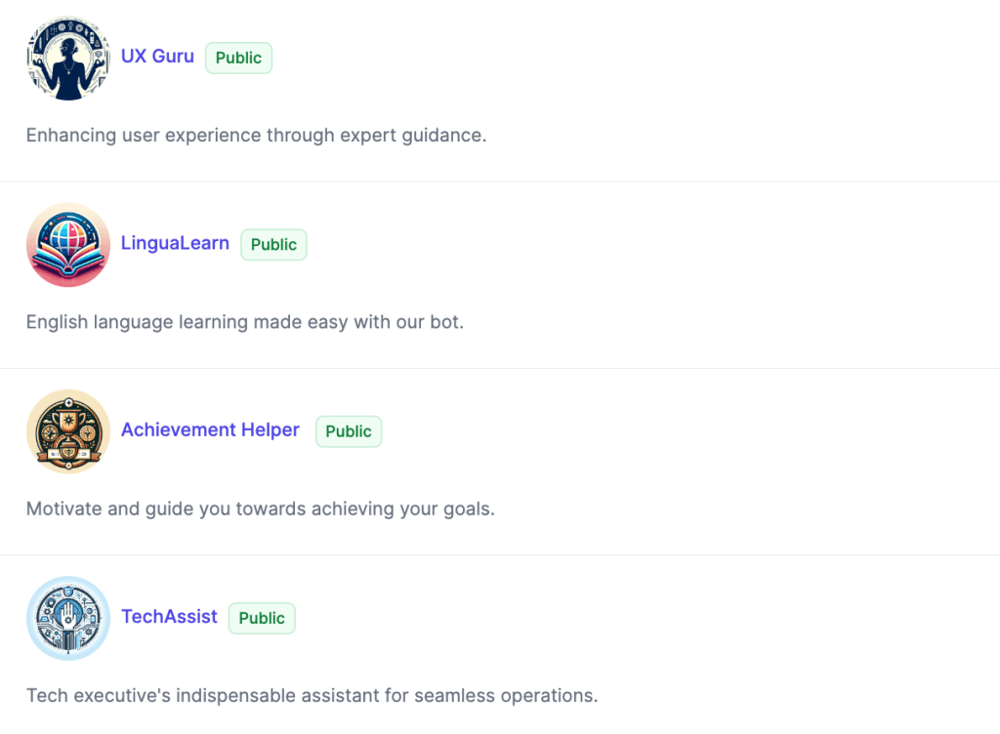Open the TechAssist bot link

tap(169, 616)
